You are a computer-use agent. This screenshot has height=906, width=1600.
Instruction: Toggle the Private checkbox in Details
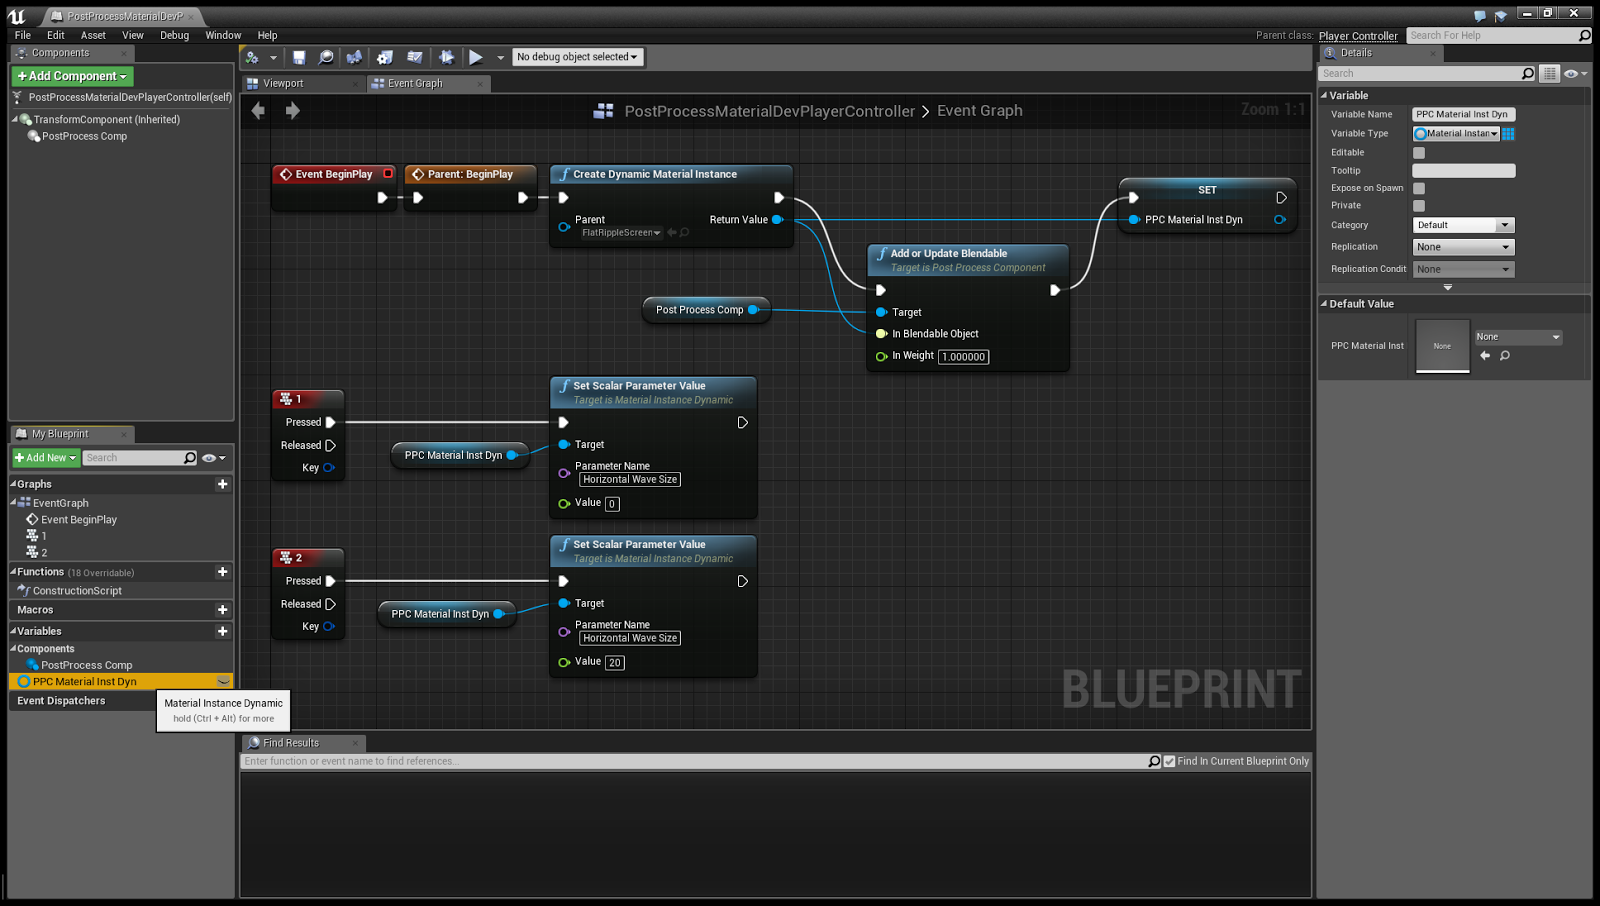(1417, 205)
